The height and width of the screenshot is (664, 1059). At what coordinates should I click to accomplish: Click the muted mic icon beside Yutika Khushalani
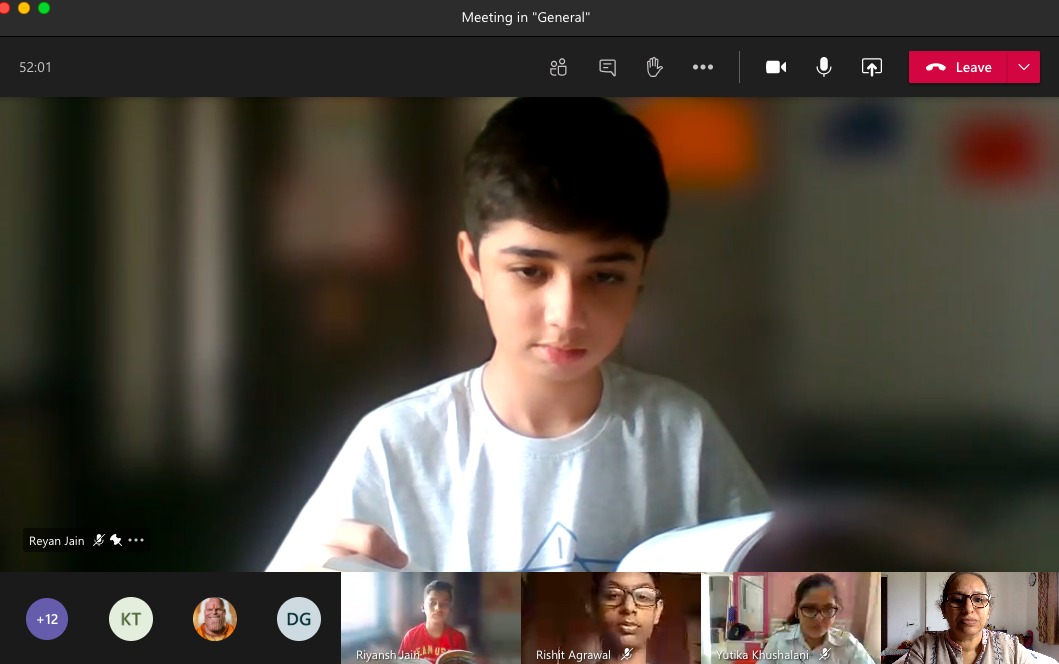824,654
